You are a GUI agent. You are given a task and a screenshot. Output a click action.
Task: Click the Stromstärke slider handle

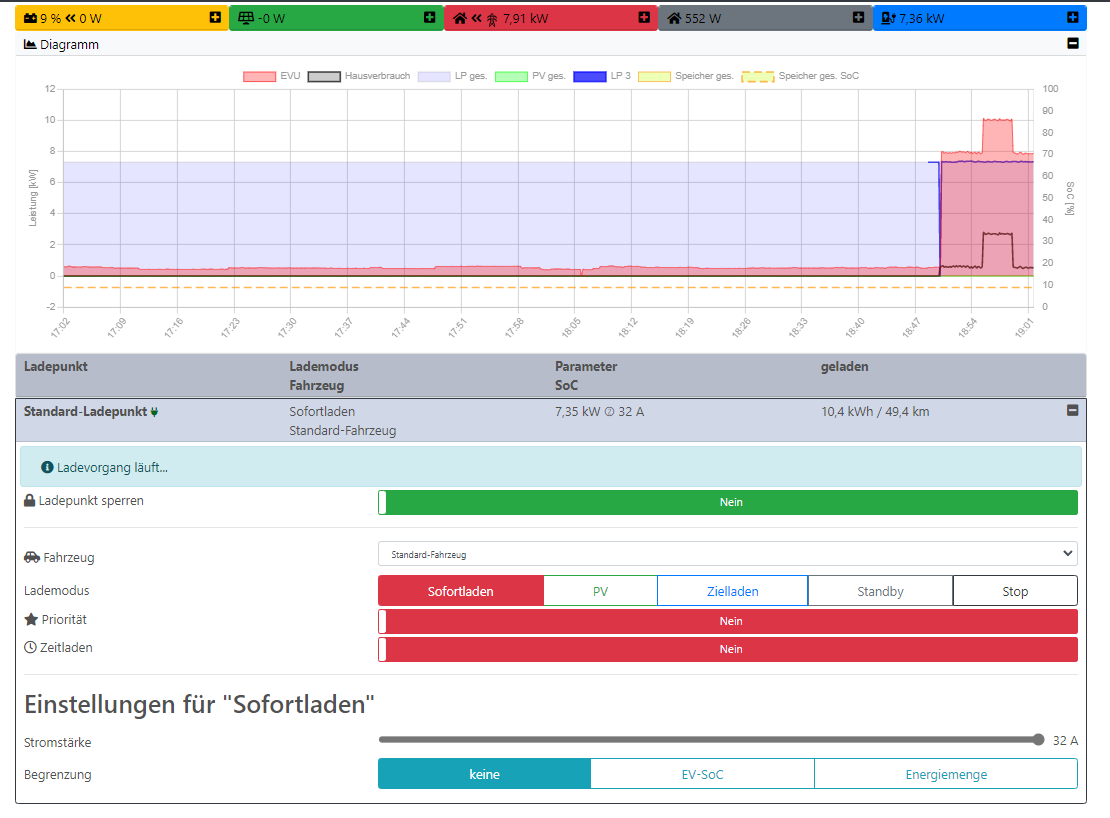(1038, 740)
